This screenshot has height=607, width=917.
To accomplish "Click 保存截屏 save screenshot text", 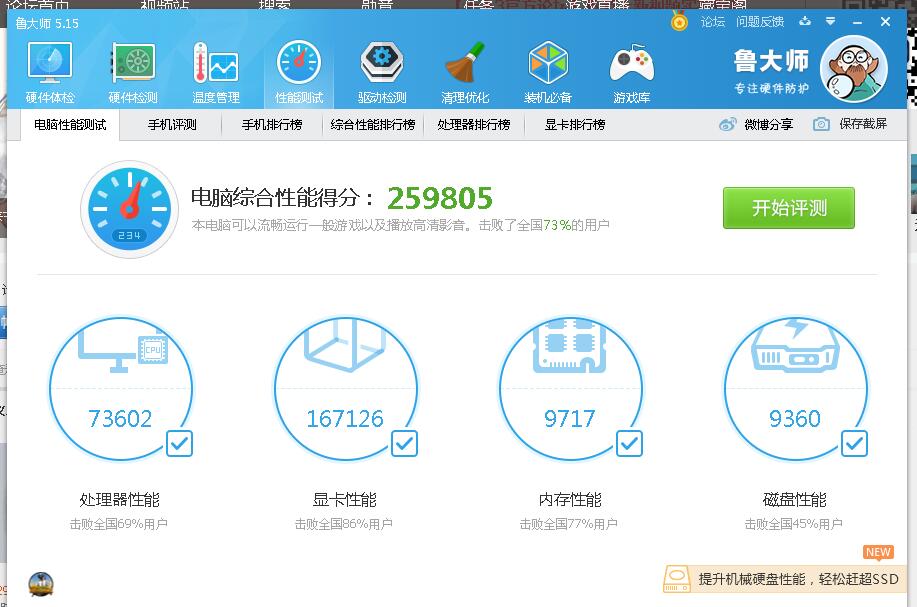I will point(863,123).
